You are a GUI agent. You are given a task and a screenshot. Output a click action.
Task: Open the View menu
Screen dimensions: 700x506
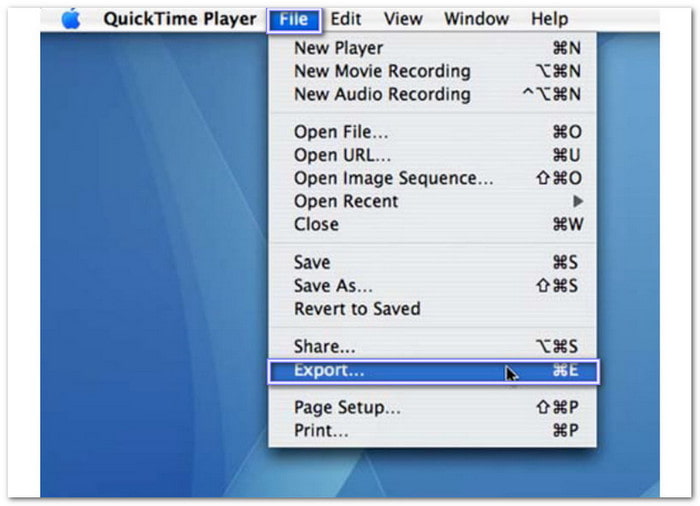click(x=403, y=19)
